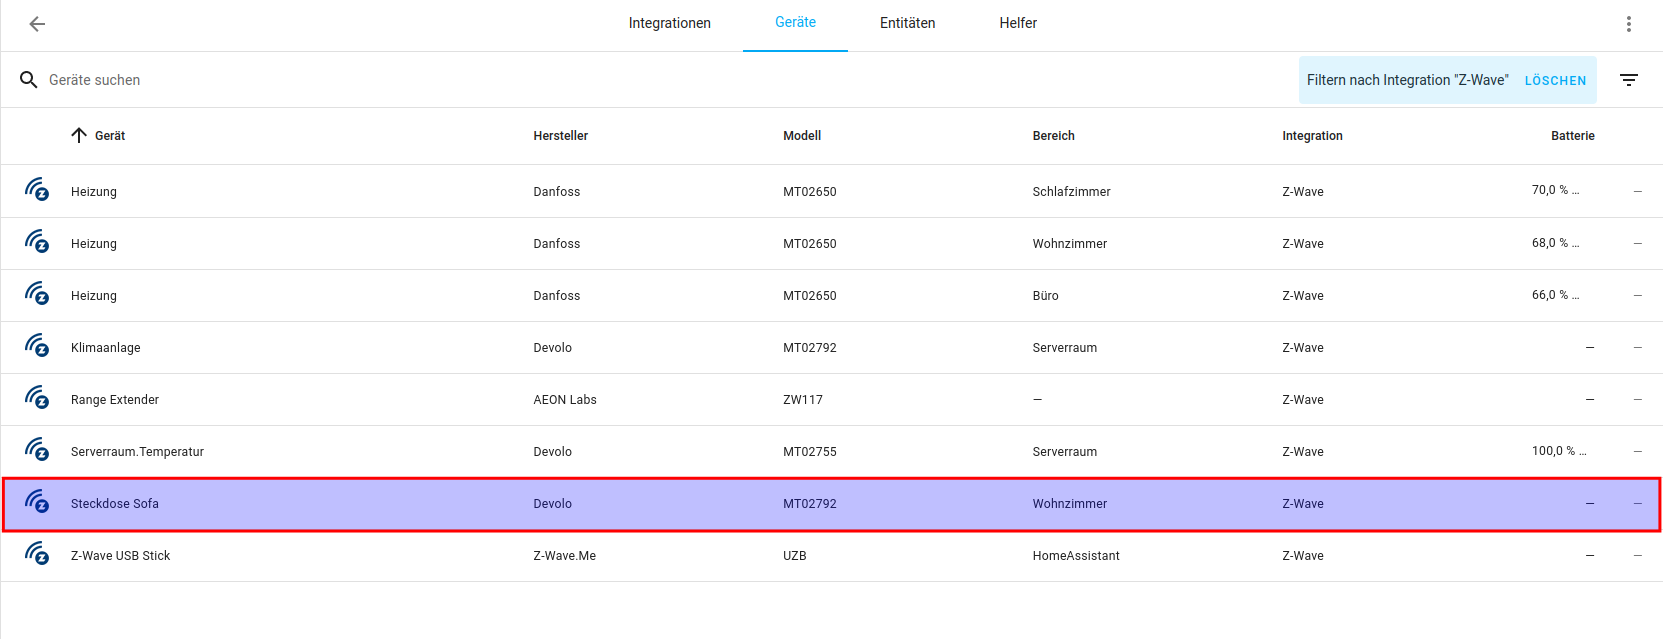Screen dimensions: 1663x639
Task: Open the Steckdose Sofa device
Action: click(115, 504)
